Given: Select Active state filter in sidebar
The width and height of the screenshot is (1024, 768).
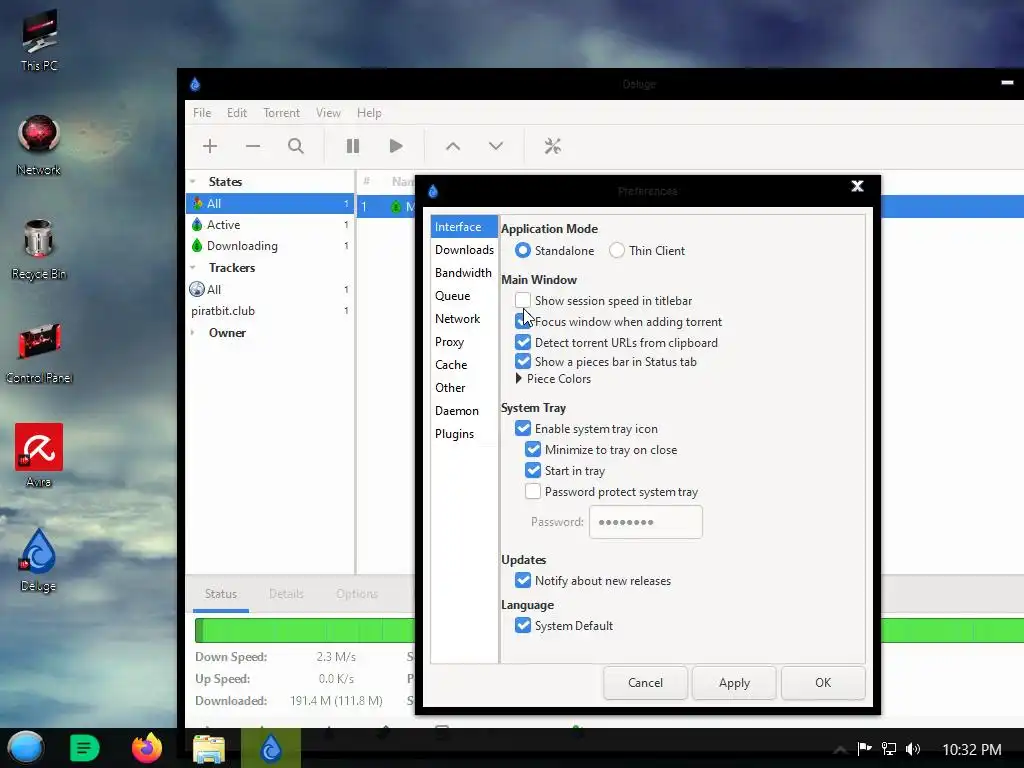Looking at the screenshot, I should tap(270, 225).
